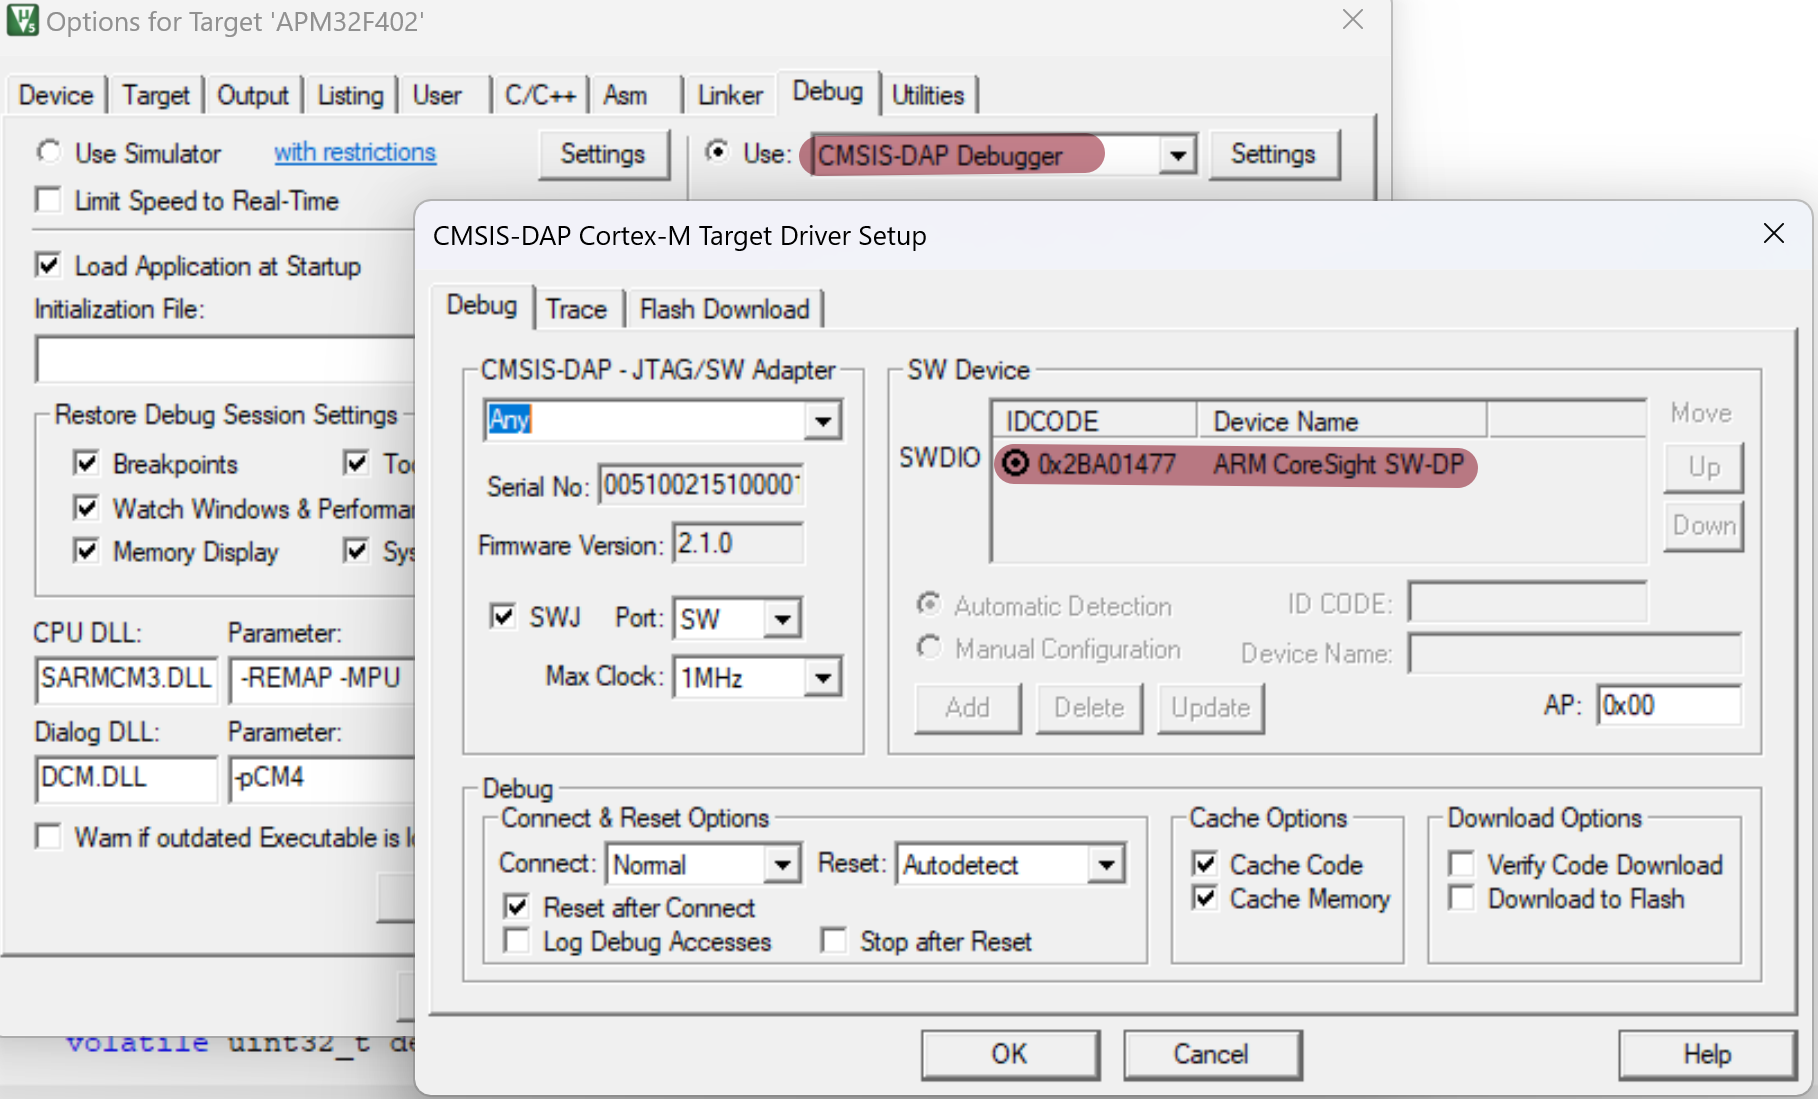Close the CMSIS-DAP Target Driver Setup dialog
This screenshot has width=1818, height=1099.
(x=1774, y=234)
